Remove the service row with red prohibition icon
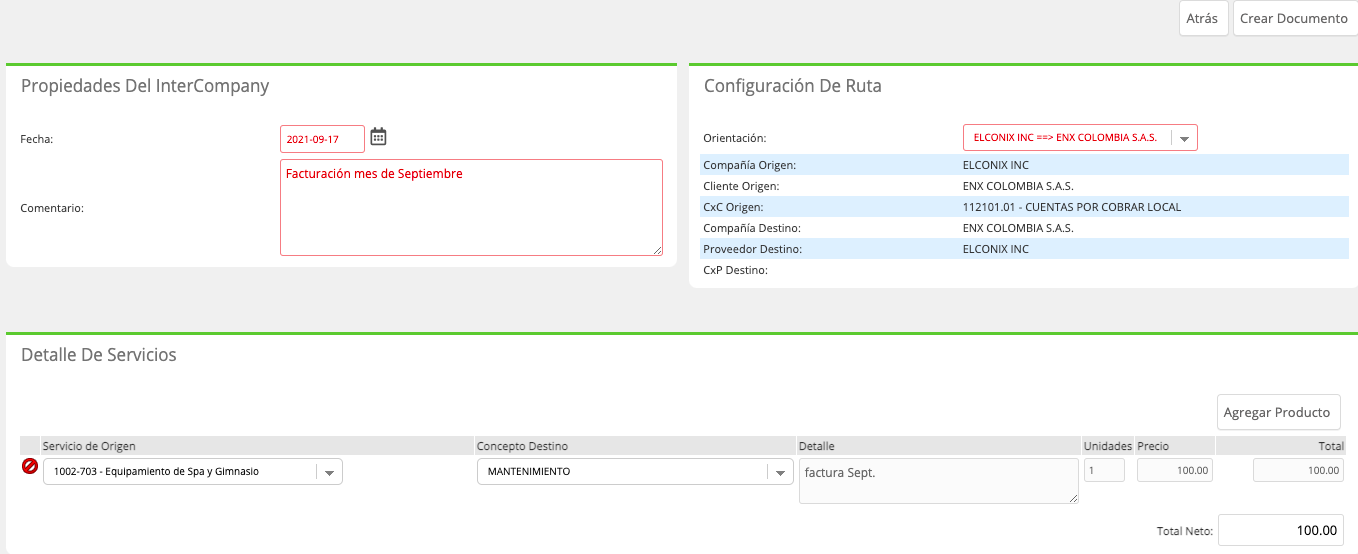 click(x=30, y=467)
